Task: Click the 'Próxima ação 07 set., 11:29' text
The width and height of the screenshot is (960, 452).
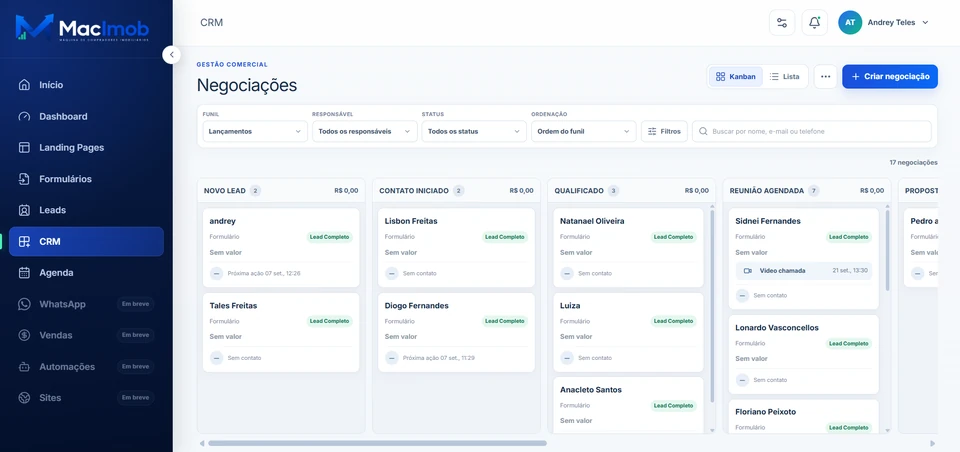Action: (439, 358)
